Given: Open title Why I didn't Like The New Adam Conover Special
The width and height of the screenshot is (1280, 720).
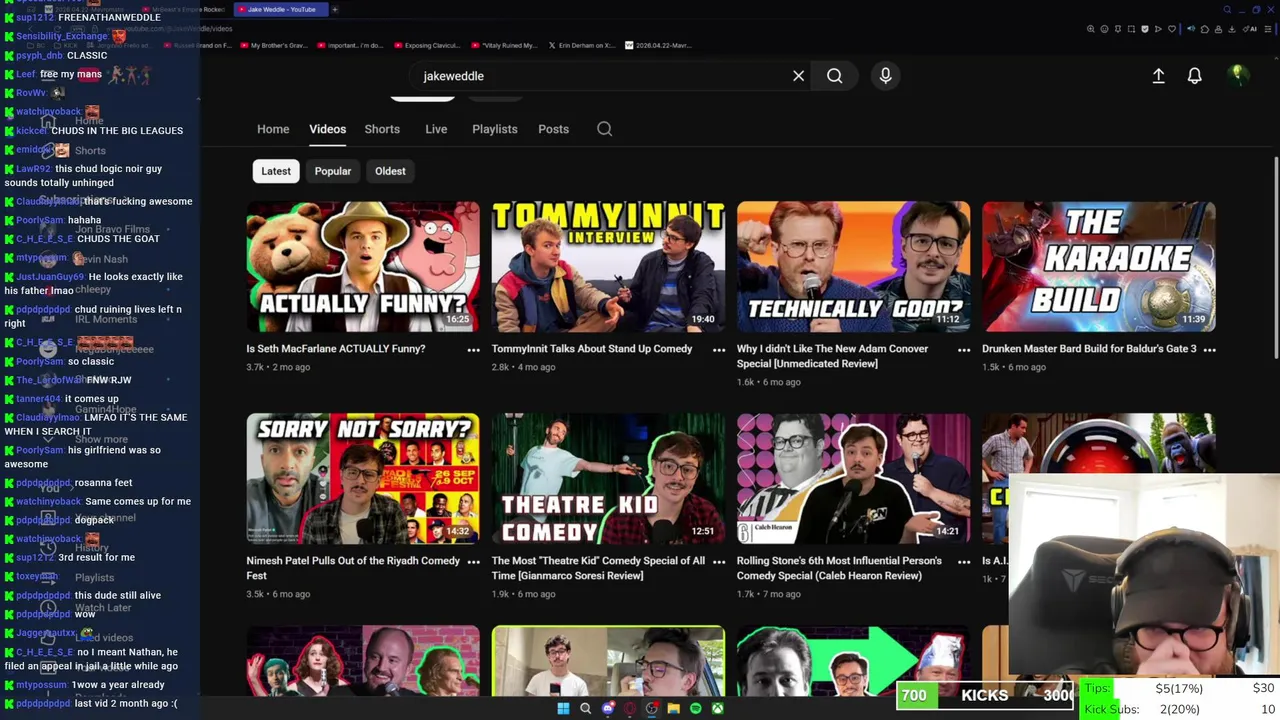Looking at the screenshot, I should pos(832,356).
